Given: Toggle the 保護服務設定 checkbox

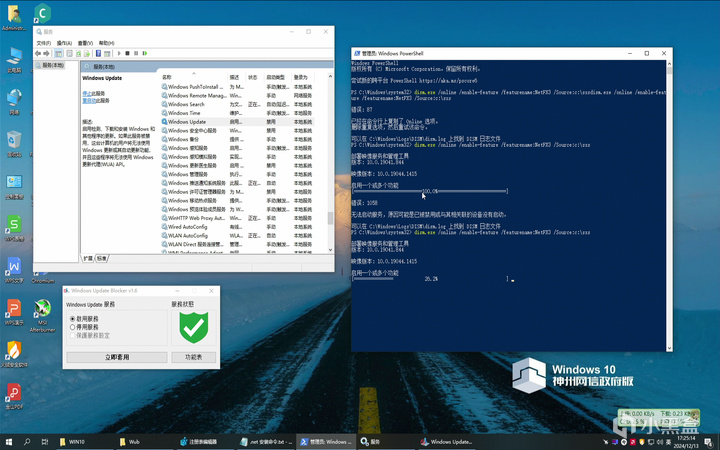Looking at the screenshot, I should tap(72, 335).
